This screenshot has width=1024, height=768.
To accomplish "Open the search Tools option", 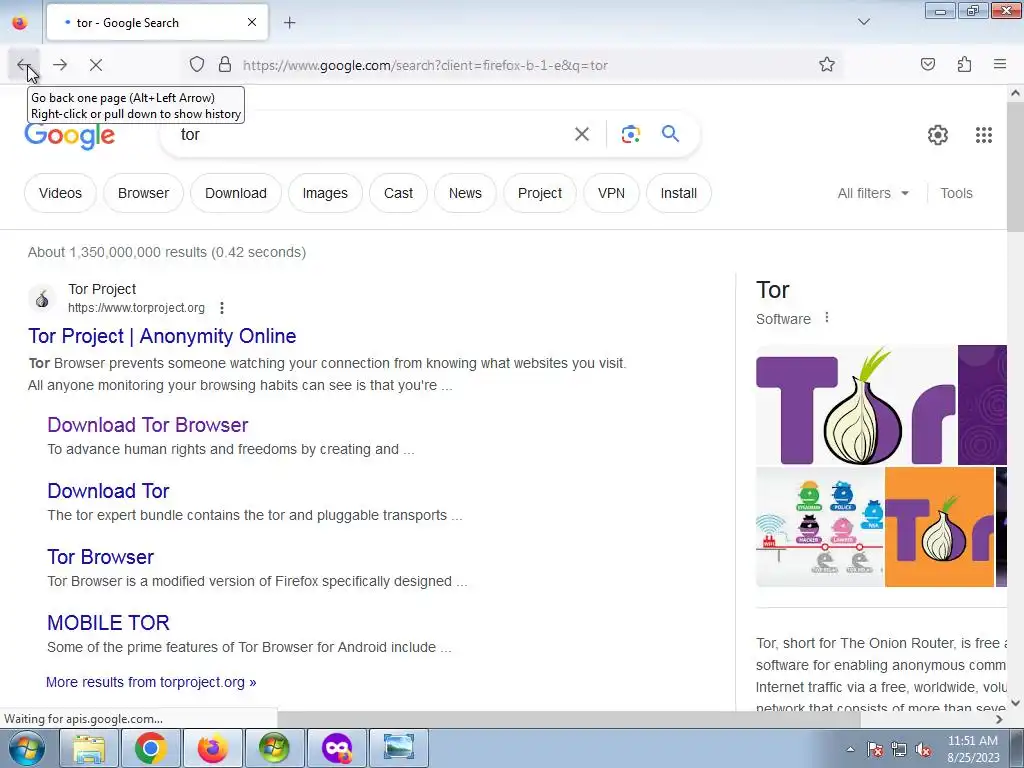I will [956, 193].
